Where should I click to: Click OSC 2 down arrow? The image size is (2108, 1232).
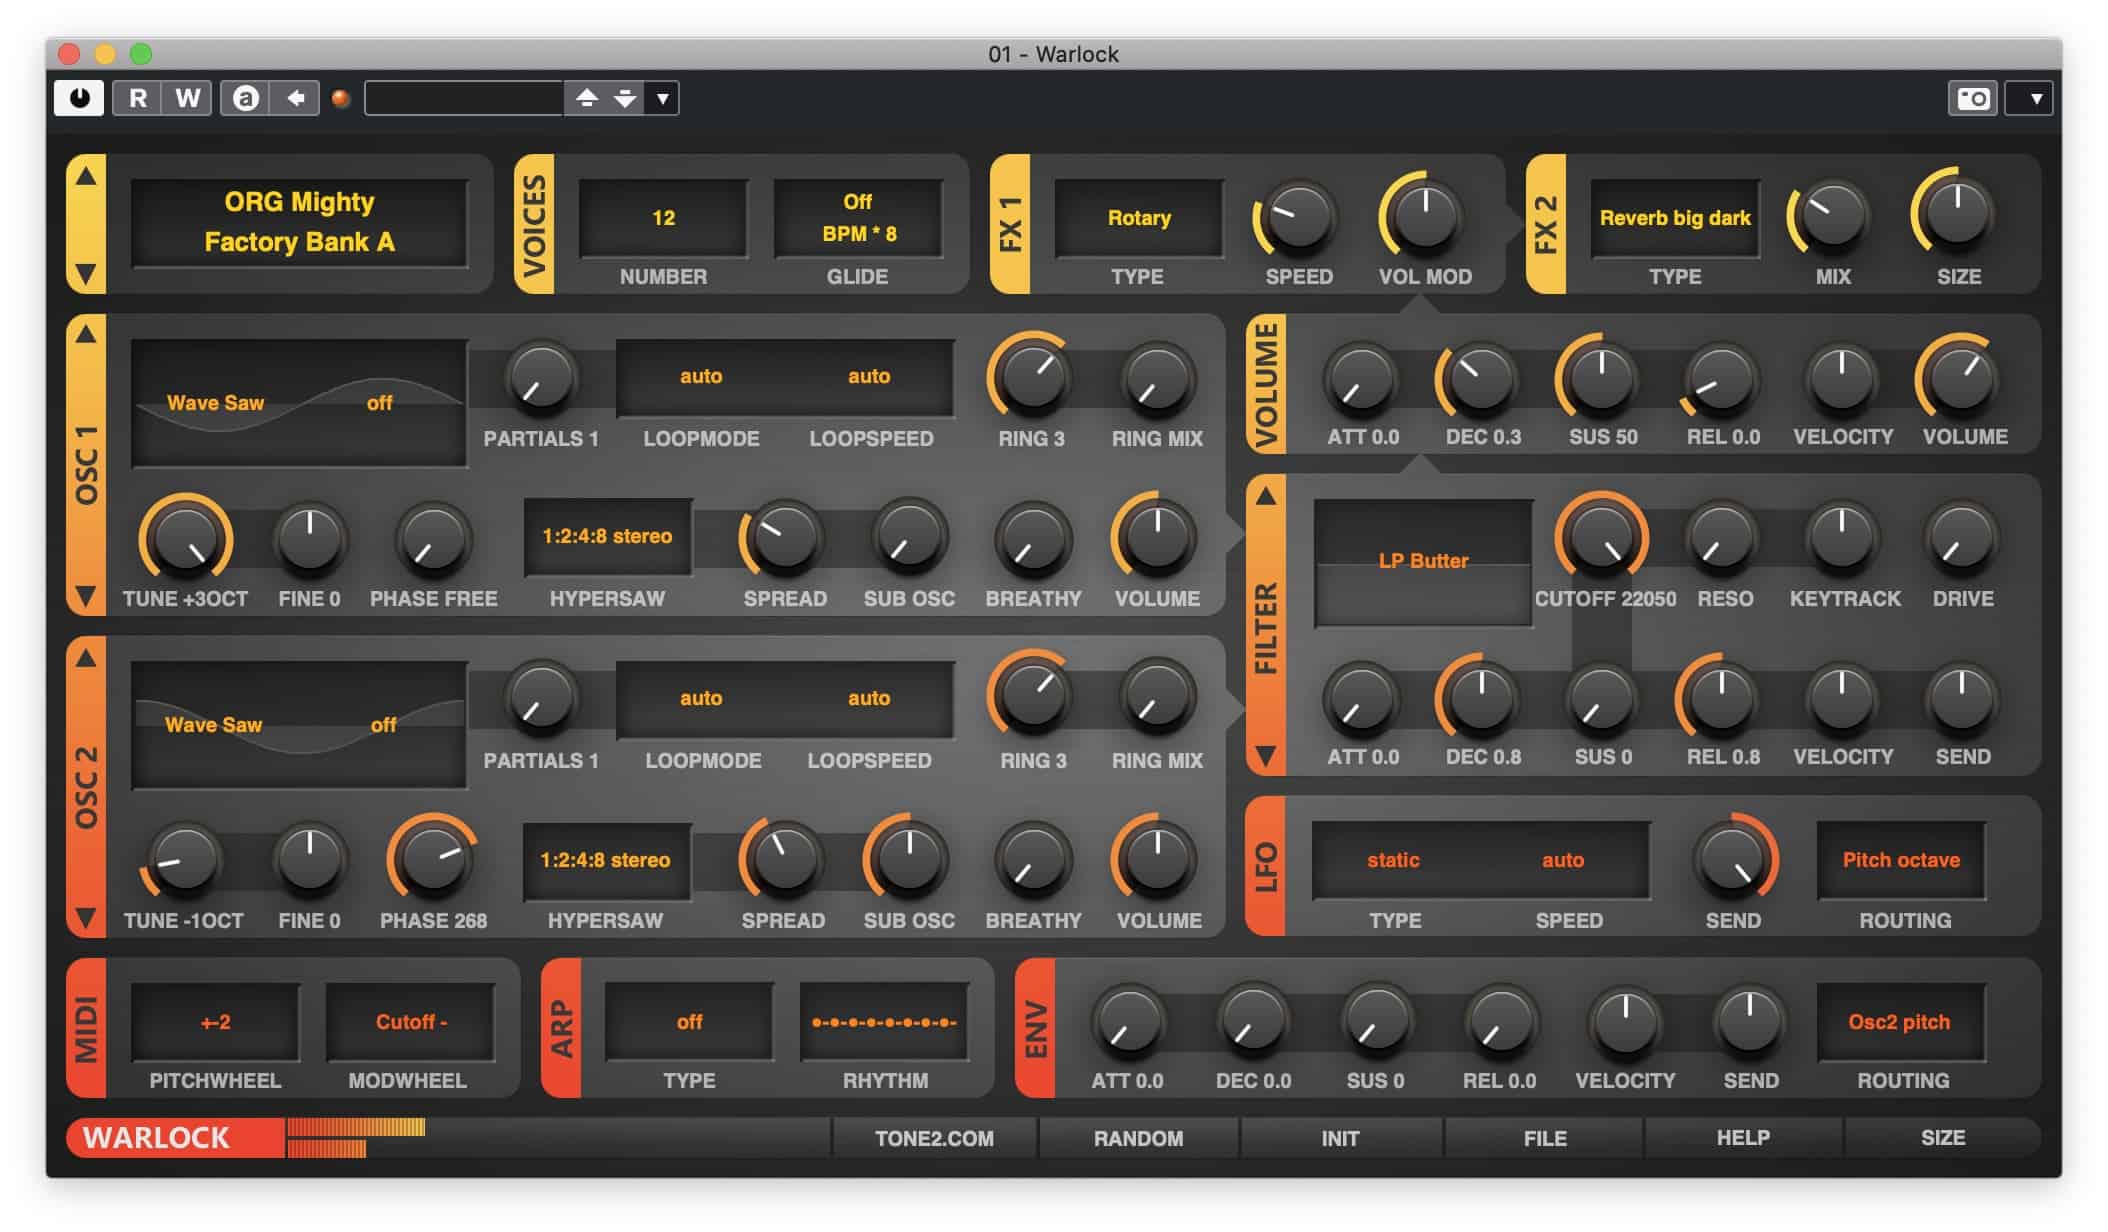(86, 917)
